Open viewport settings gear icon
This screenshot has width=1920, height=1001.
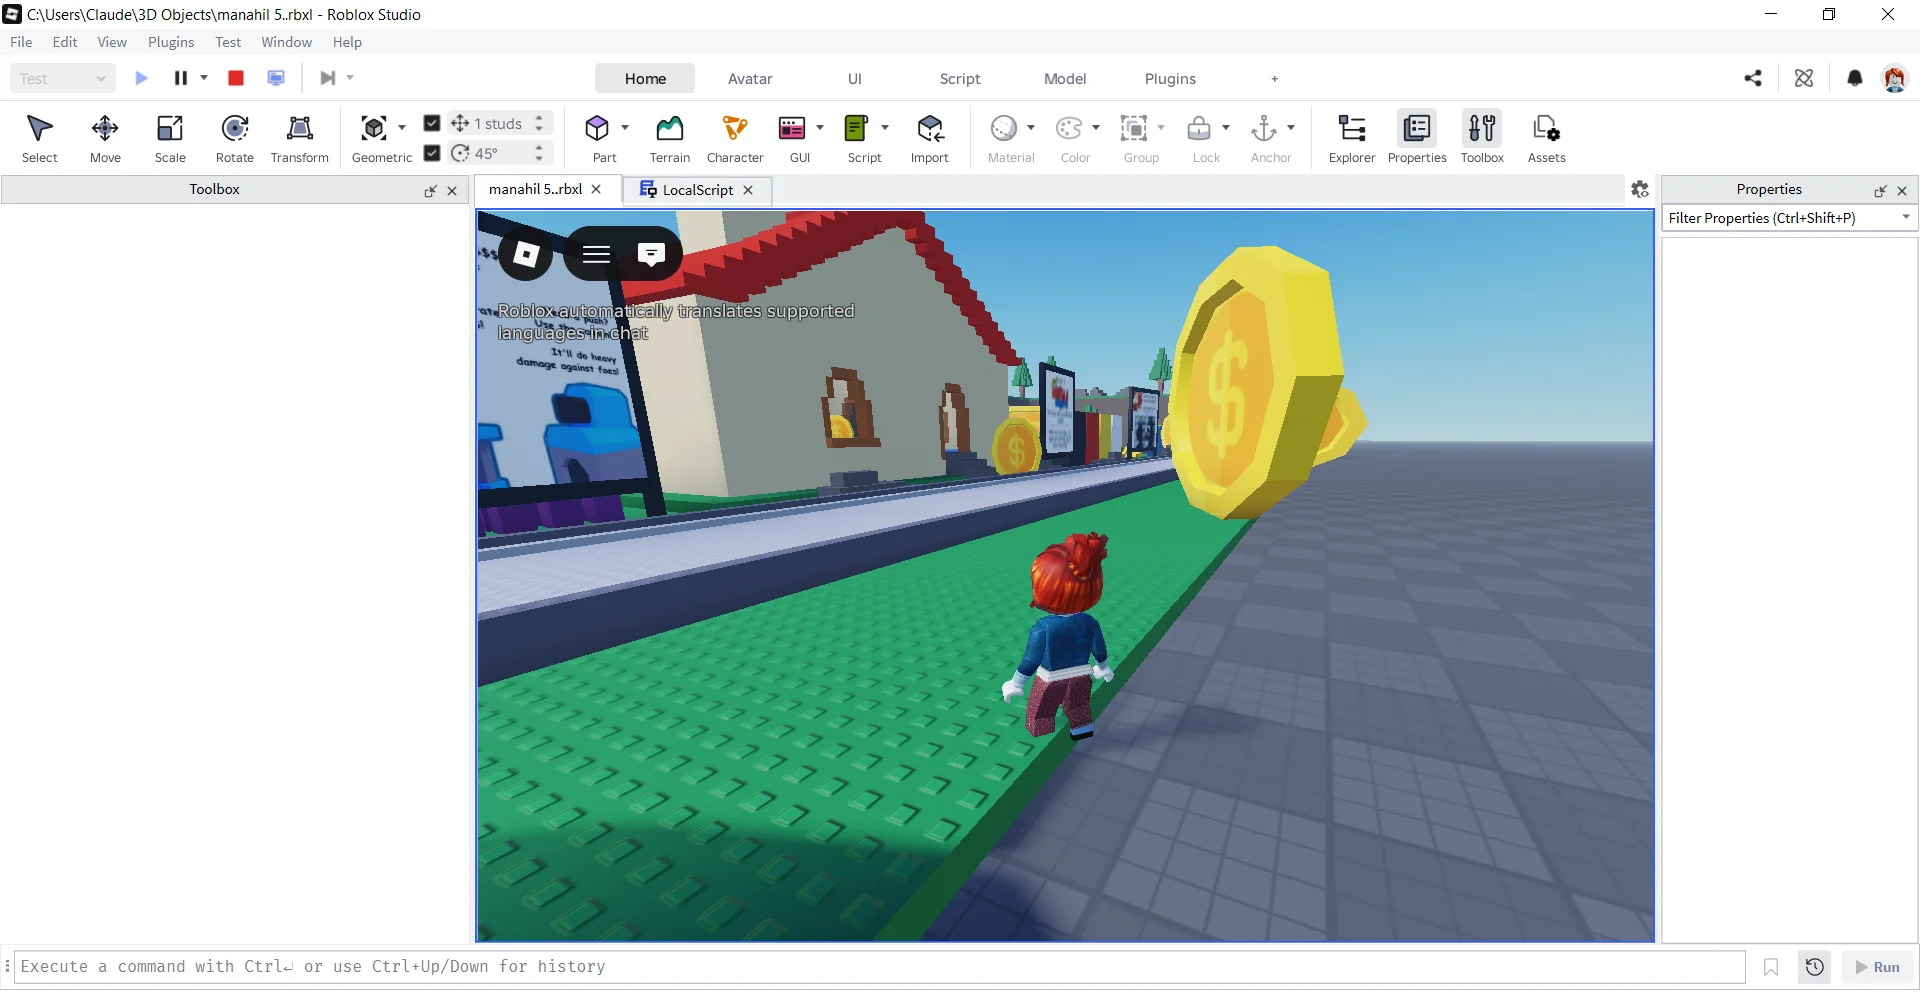click(1640, 189)
